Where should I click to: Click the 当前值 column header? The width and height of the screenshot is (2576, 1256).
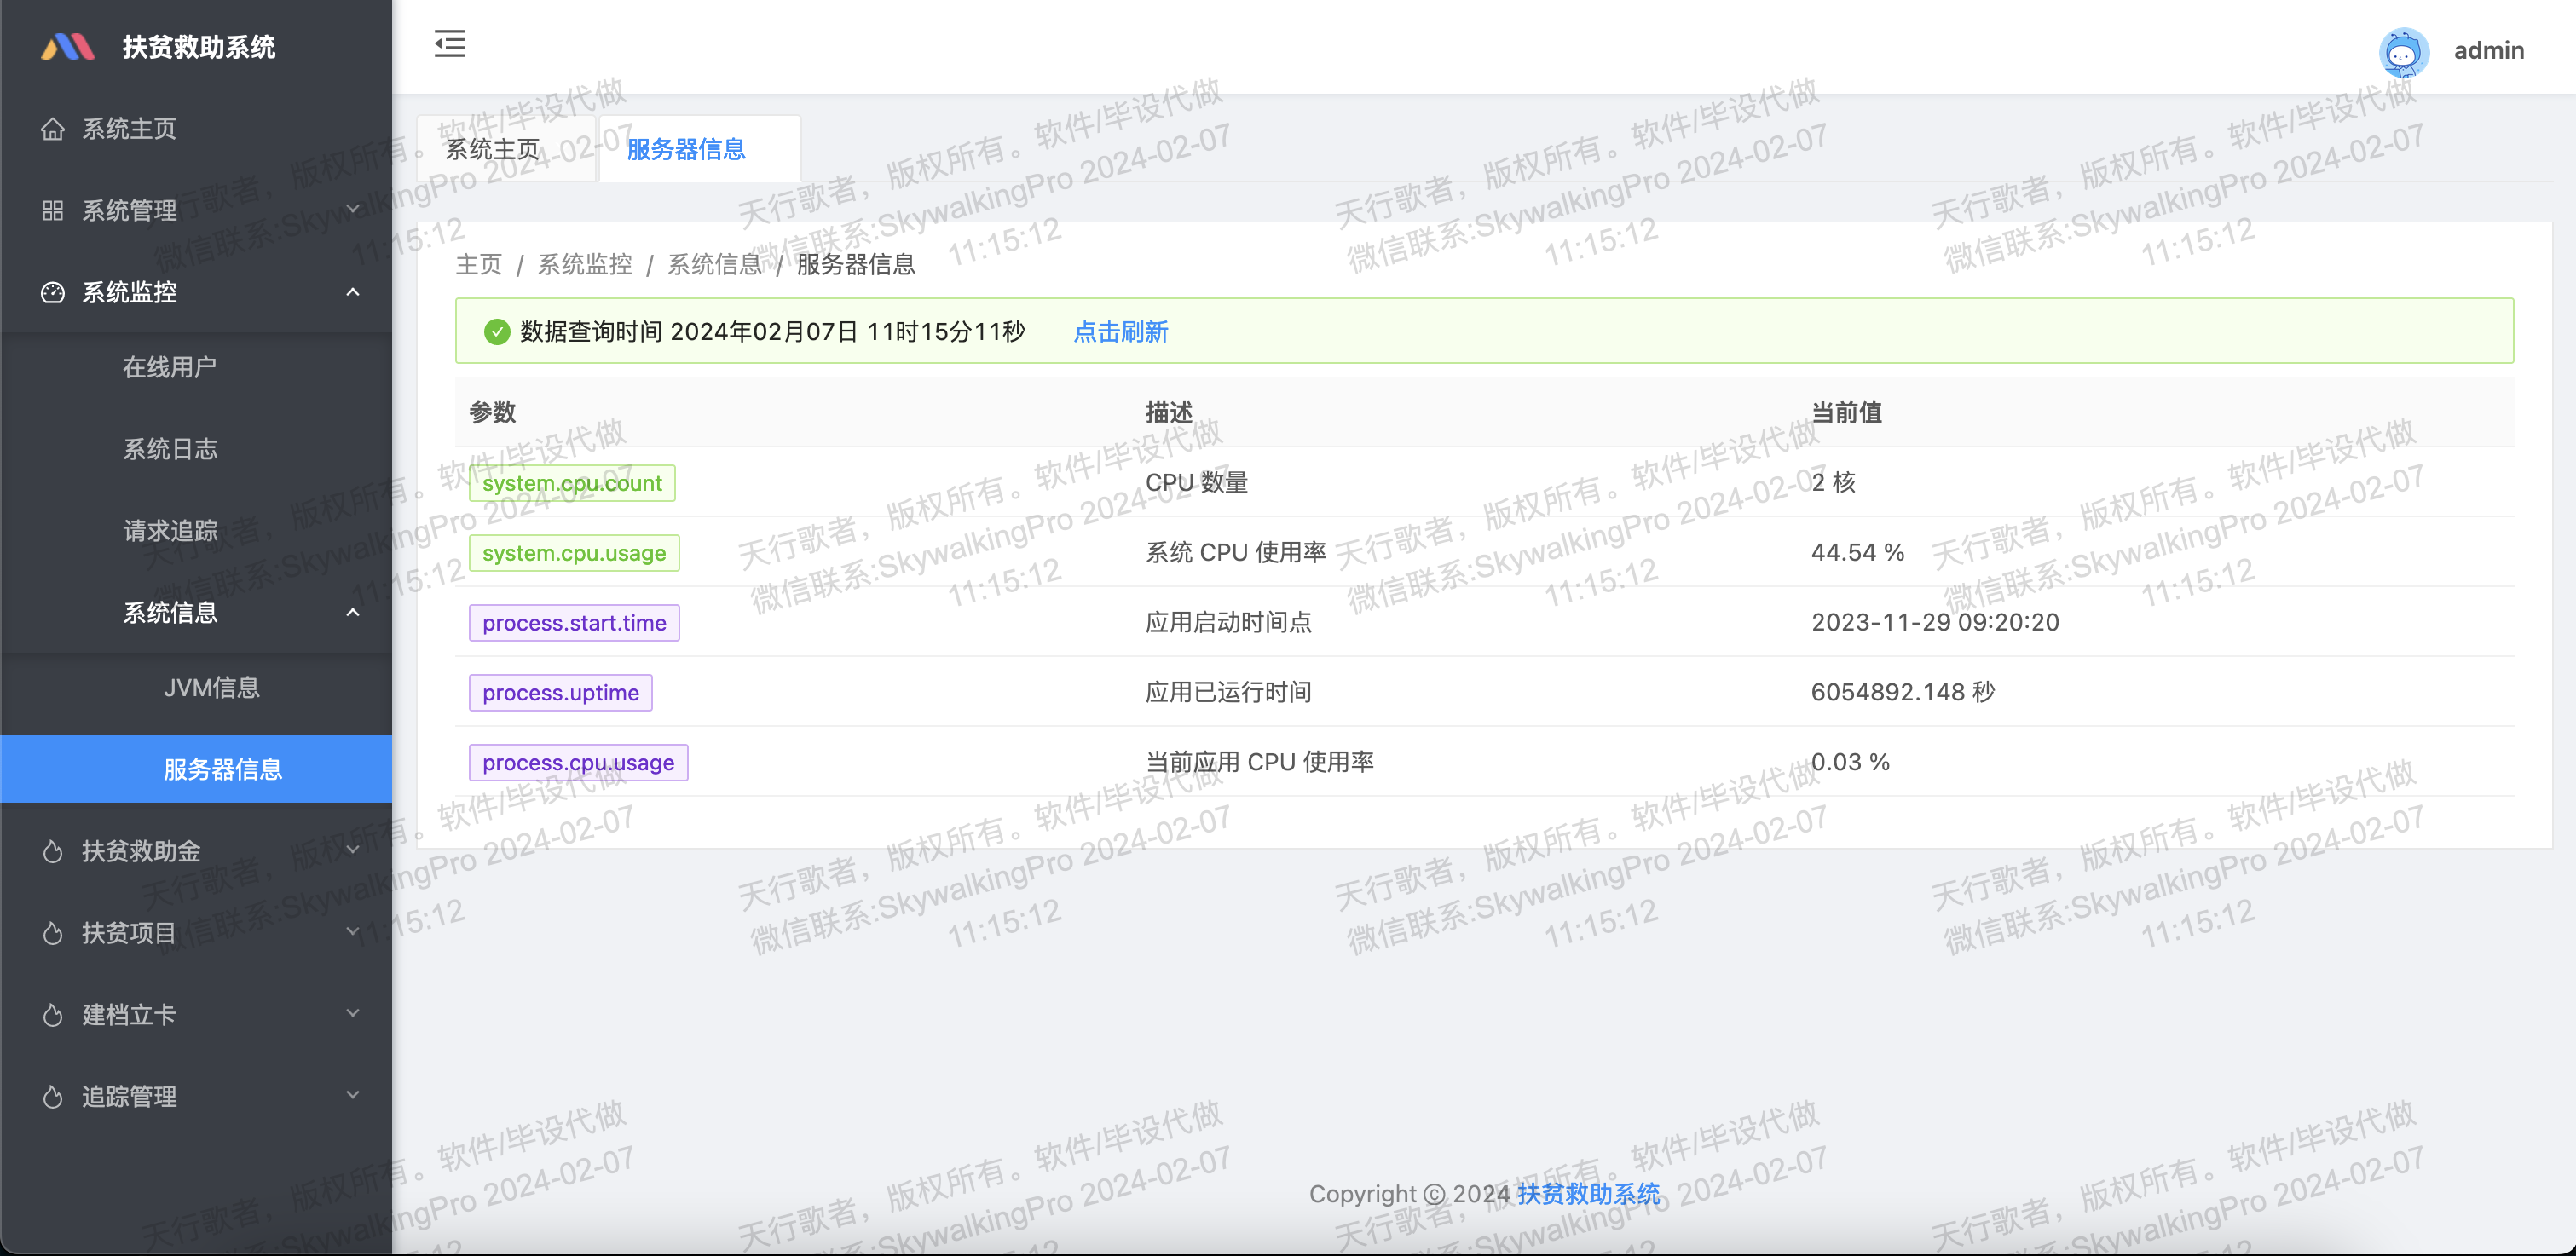point(1847,413)
